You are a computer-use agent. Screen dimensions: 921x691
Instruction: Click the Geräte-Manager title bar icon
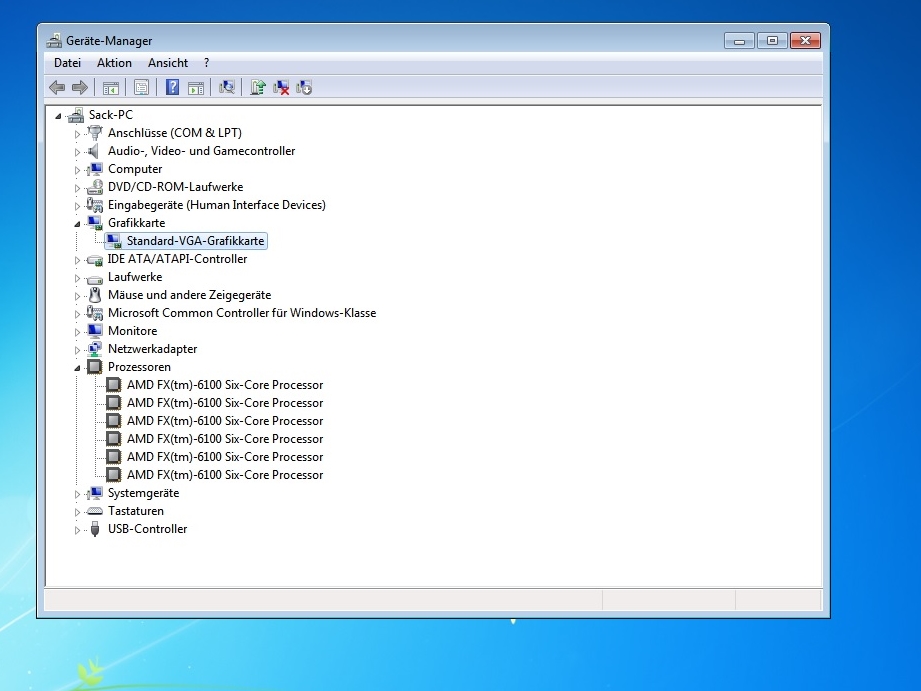(54, 41)
